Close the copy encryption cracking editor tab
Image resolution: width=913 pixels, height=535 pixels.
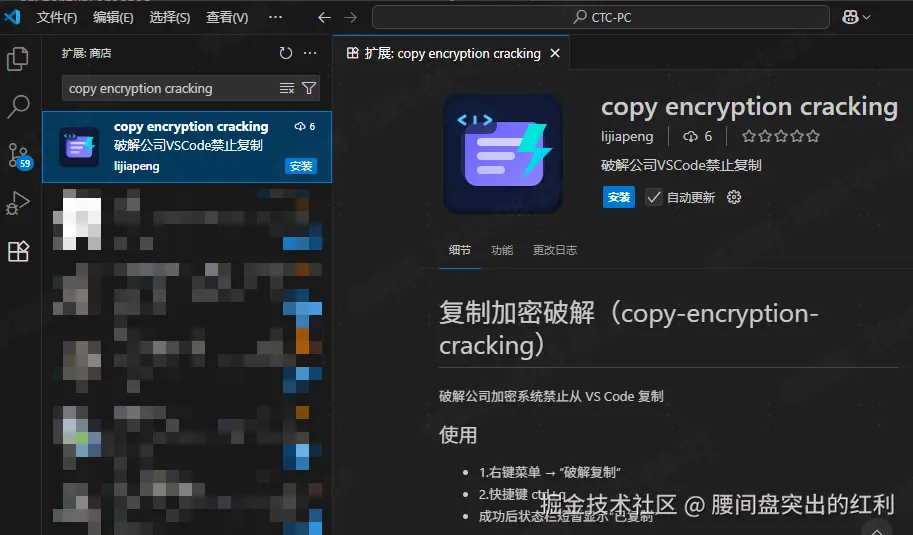555,53
